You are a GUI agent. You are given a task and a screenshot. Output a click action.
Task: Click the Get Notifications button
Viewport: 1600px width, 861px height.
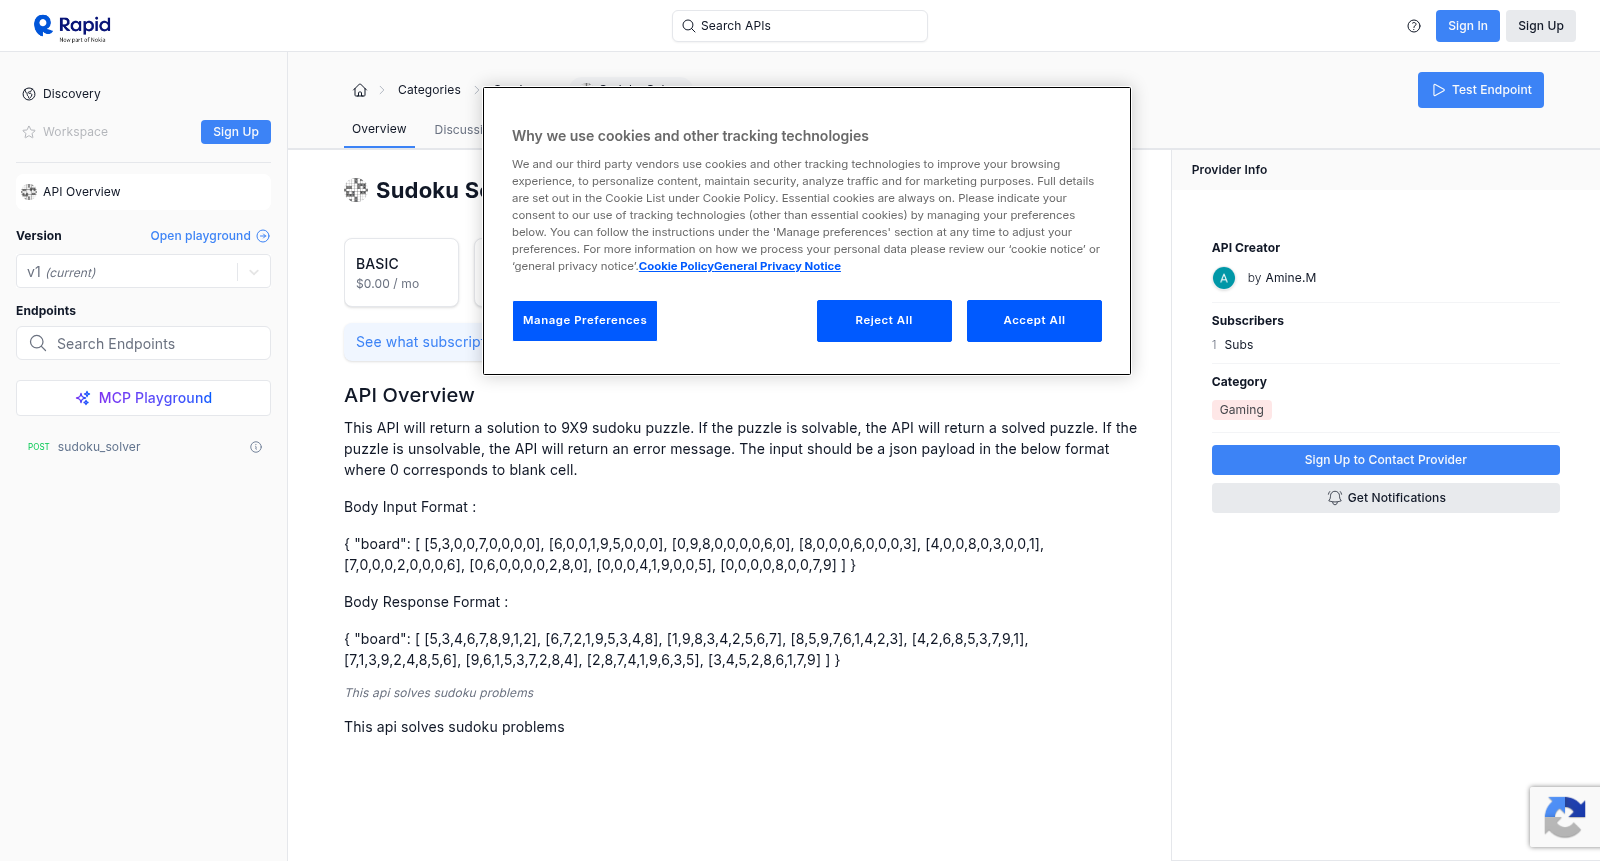1385,498
